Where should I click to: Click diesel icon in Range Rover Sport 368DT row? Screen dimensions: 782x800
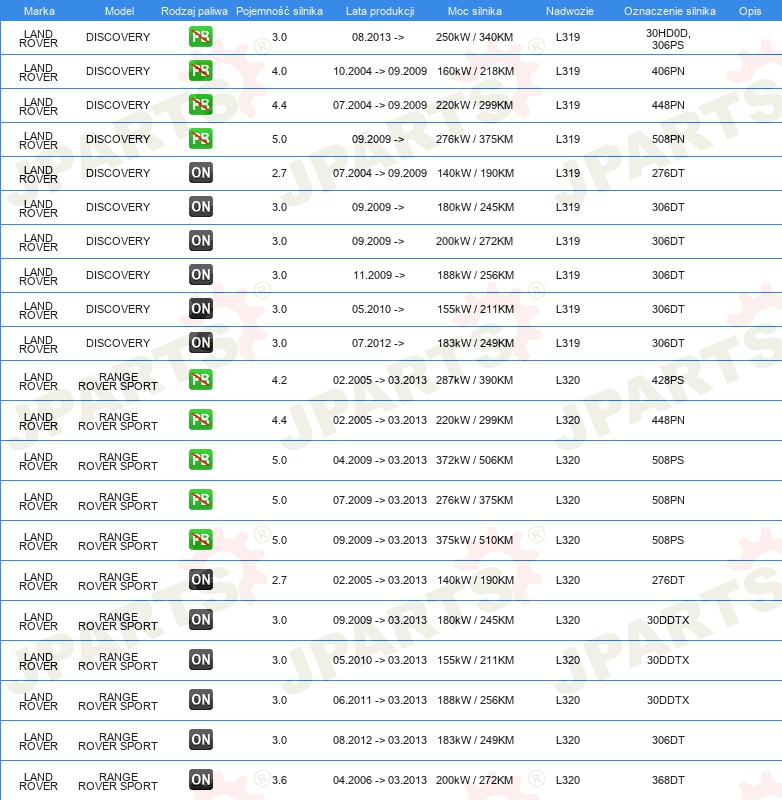click(x=200, y=780)
